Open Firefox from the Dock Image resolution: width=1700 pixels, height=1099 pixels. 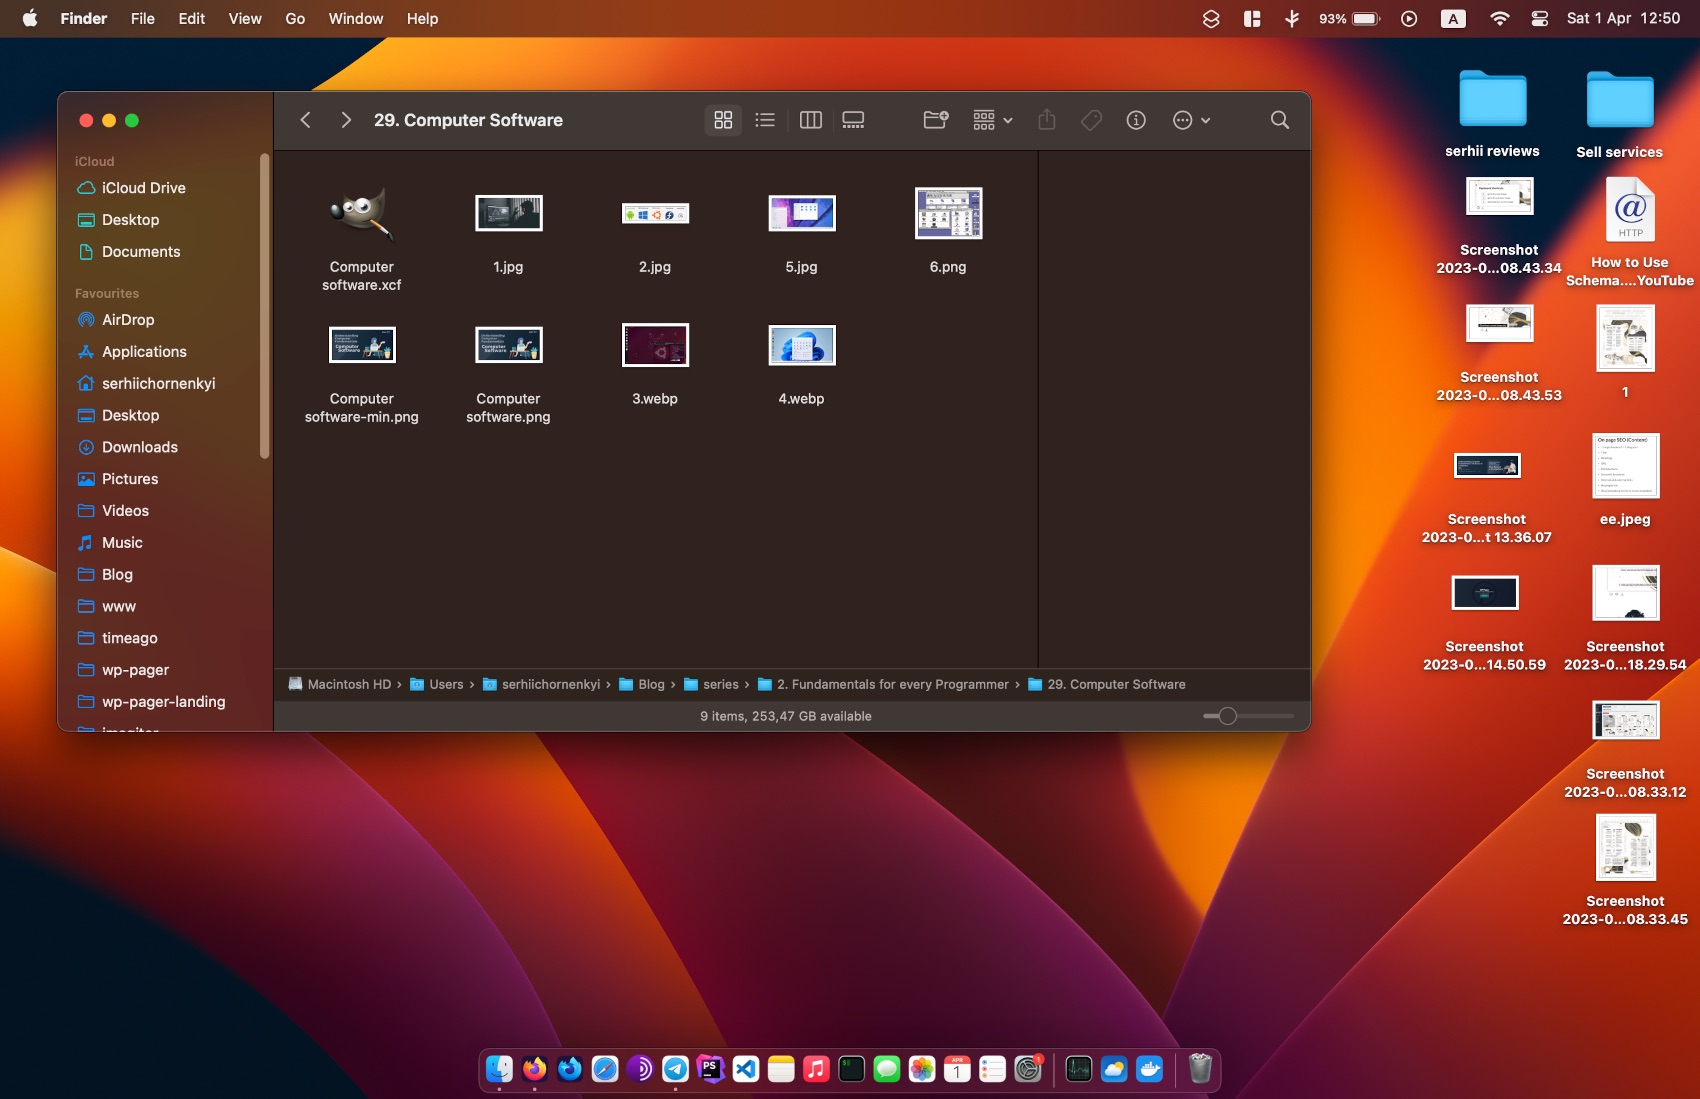[x=534, y=1069]
